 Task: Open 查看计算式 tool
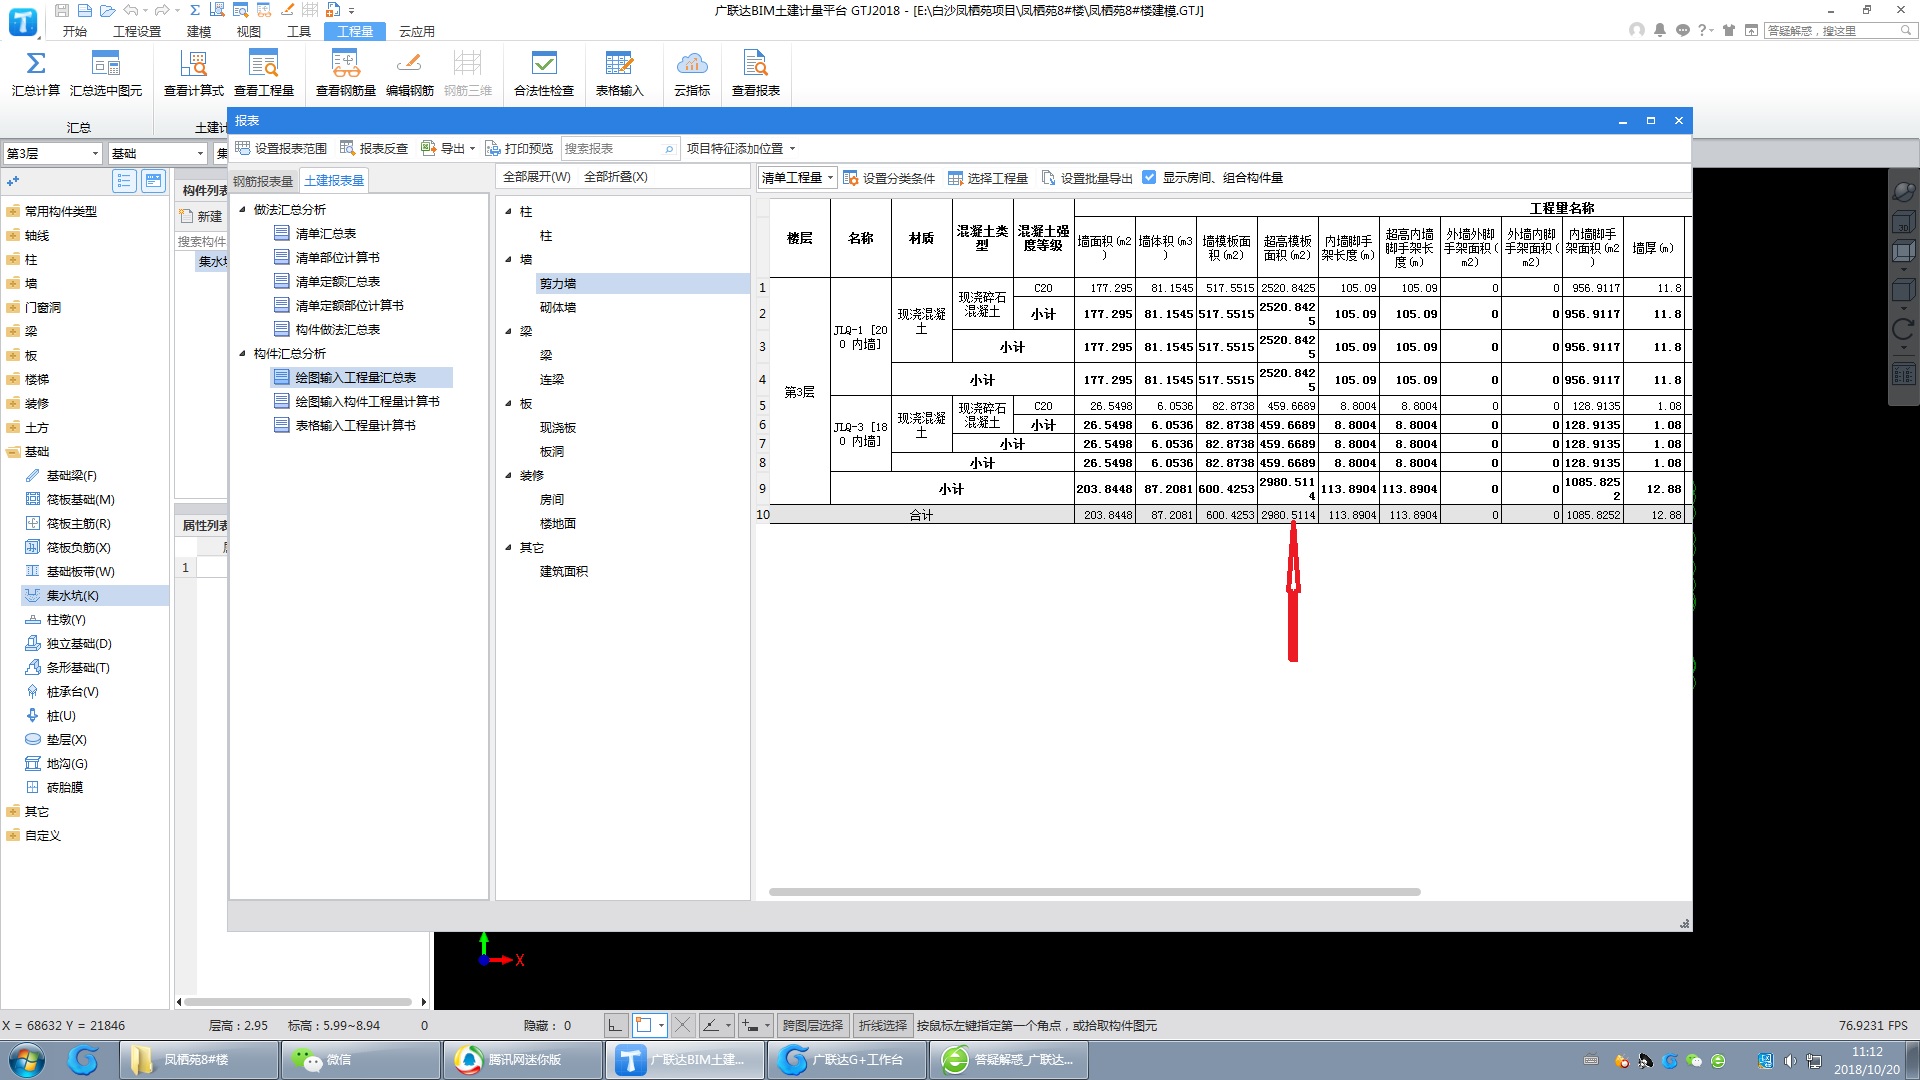pyautogui.click(x=193, y=73)
